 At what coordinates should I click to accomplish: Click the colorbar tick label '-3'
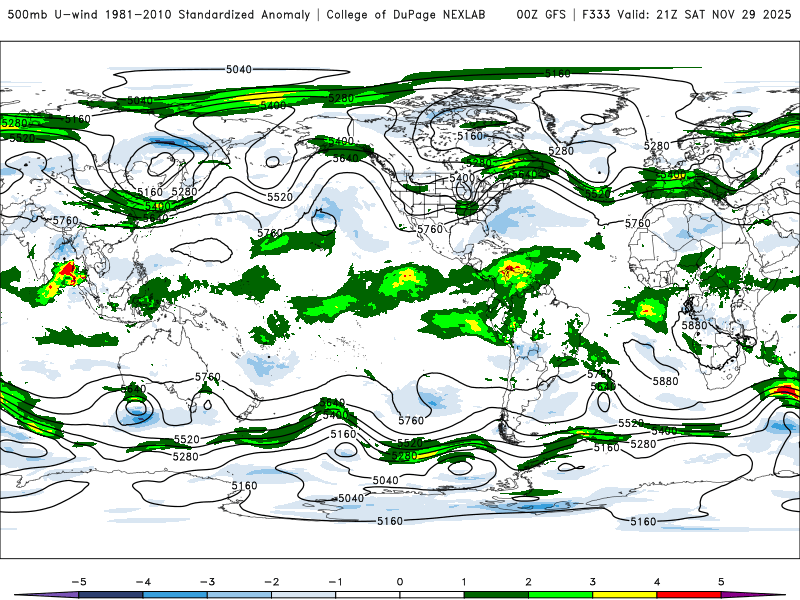pyautogui.click(x=207, y=582)
